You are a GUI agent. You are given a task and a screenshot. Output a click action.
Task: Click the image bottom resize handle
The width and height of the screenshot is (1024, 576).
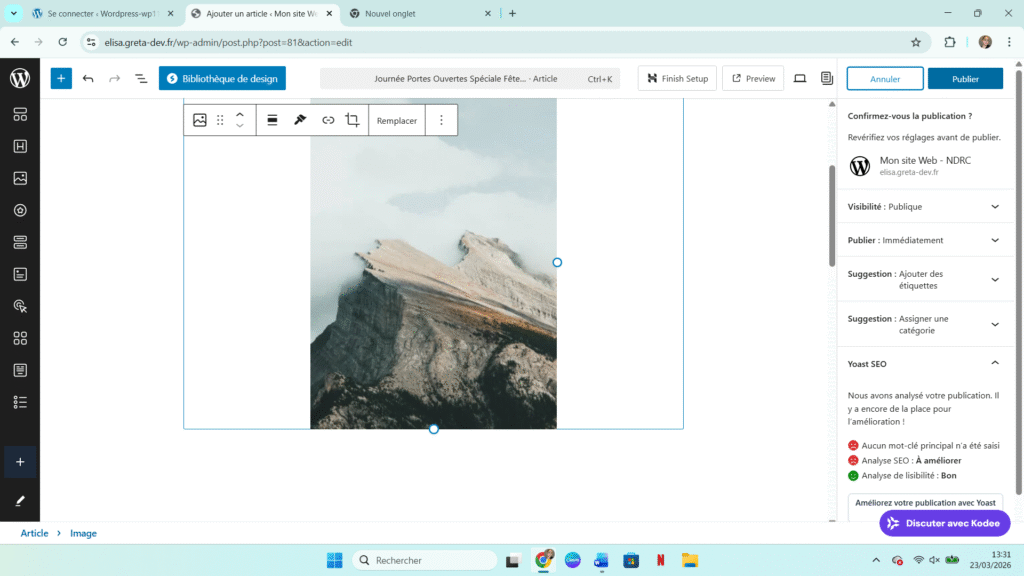pyautogui.click(x=433, y=429)
